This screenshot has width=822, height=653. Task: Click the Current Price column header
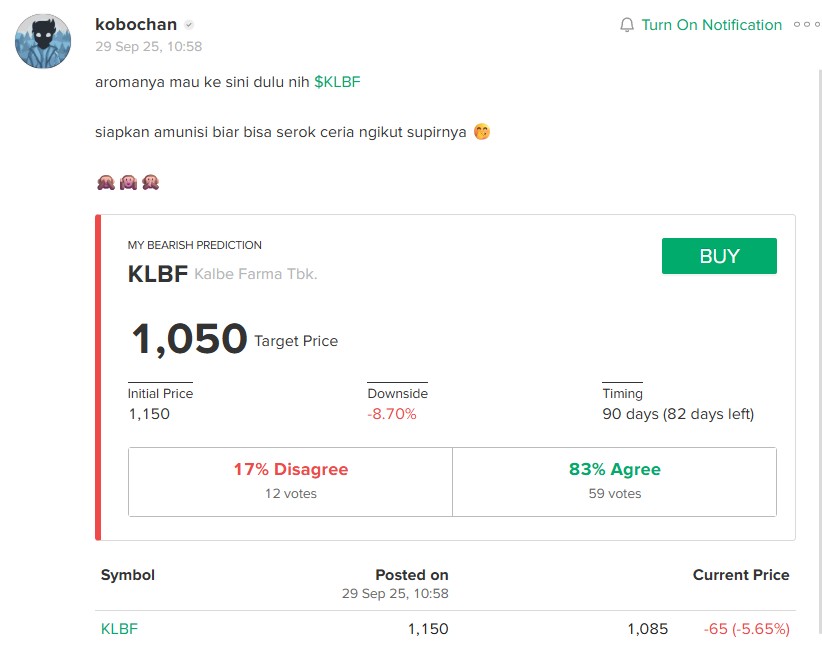coord(740,575)
